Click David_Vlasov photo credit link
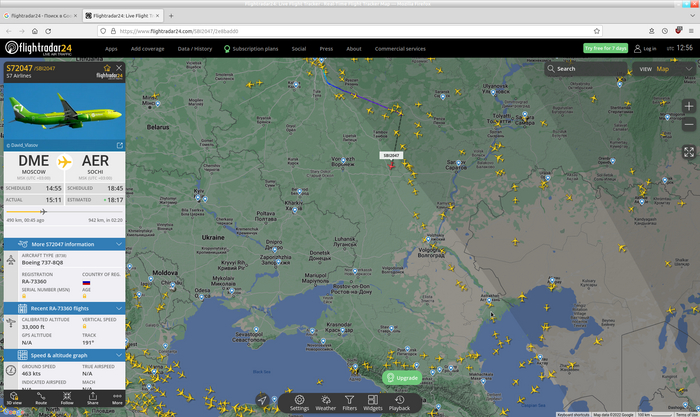The height and width of the screenshot is (417, 700). (22, 145)
